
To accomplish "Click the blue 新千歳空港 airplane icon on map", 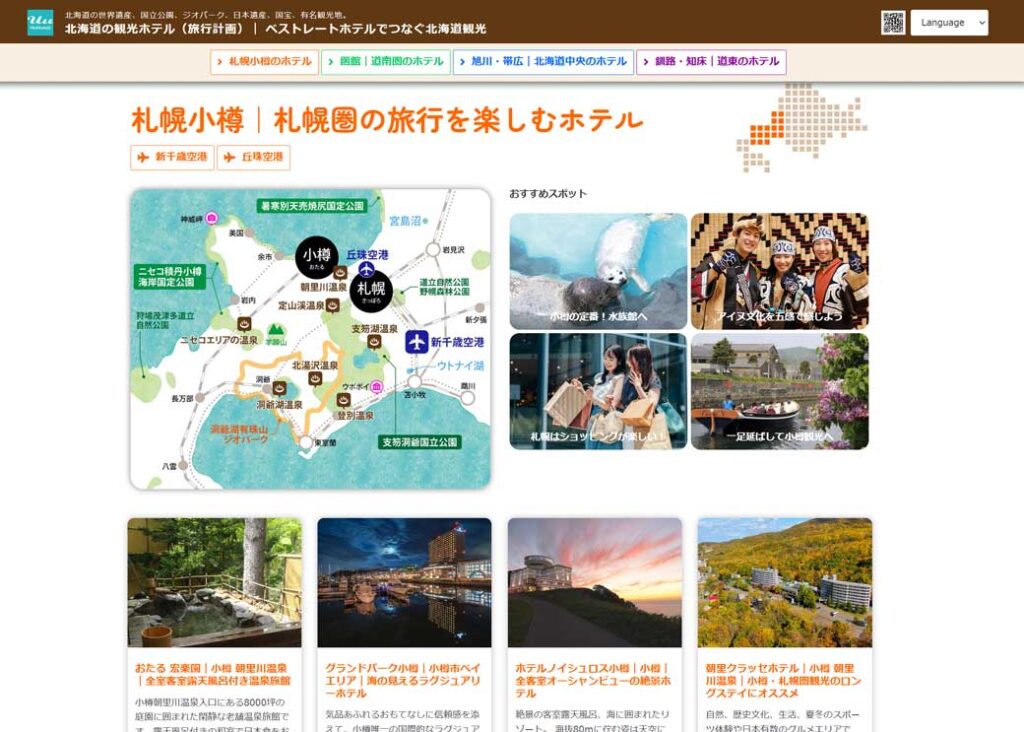I will pyautogui.click(x=417, y=342).
